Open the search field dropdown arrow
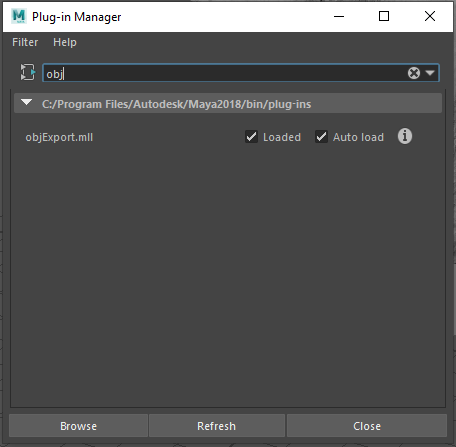Screen dimensions: 456x447 (x=430, y=73)
